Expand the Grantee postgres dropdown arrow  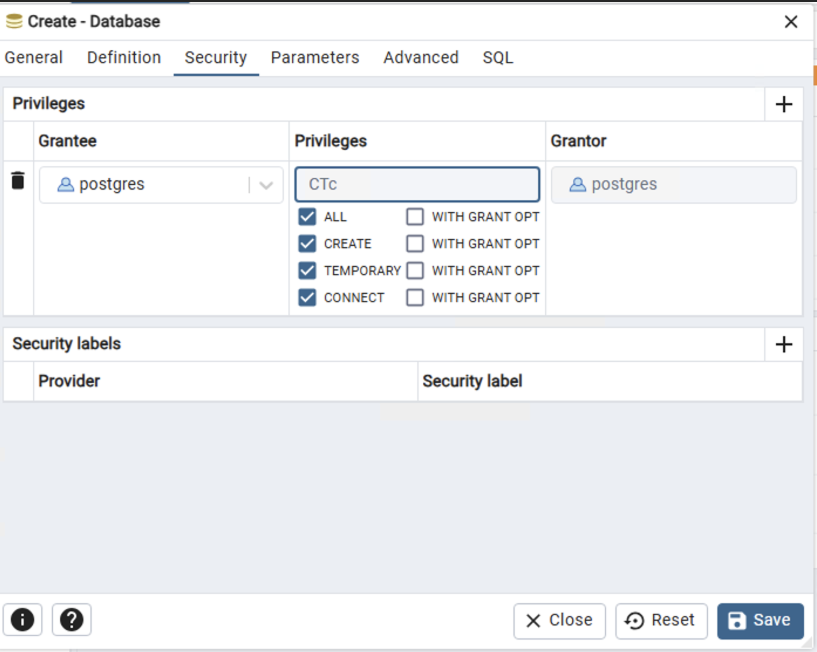pyautogui.click(x=266, y=185)
